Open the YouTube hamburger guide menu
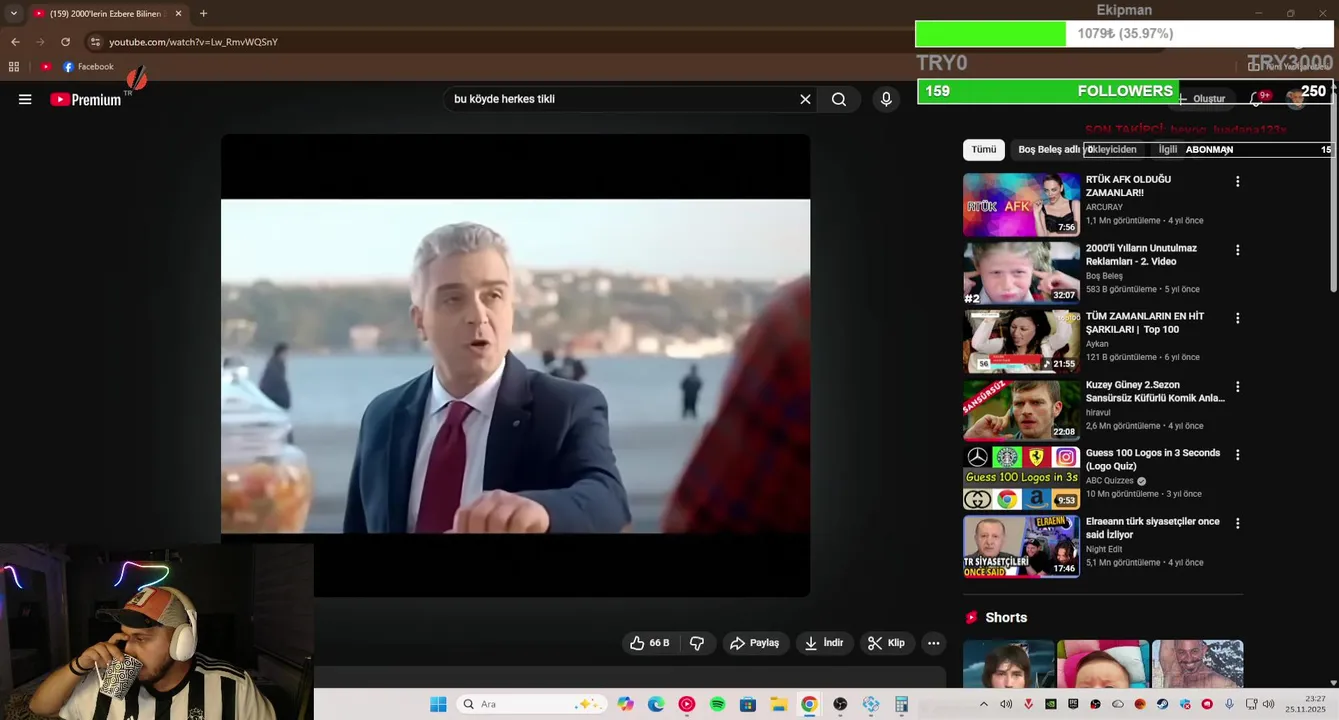 pyautogui.click(x=25, y=99)
